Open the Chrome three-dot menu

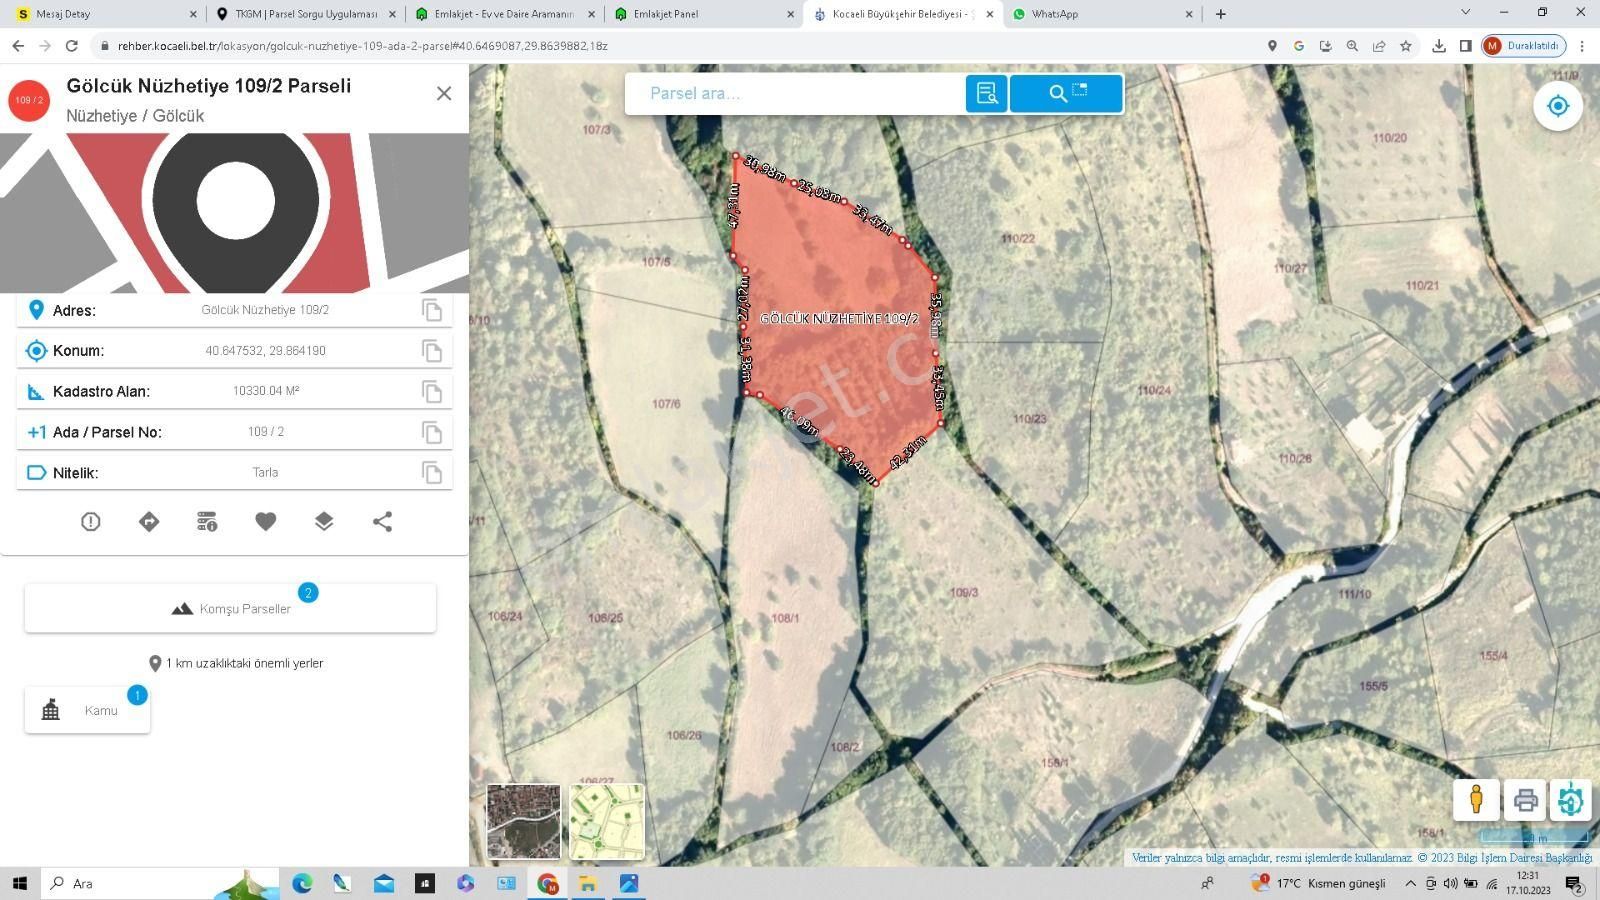[1582, 46]
